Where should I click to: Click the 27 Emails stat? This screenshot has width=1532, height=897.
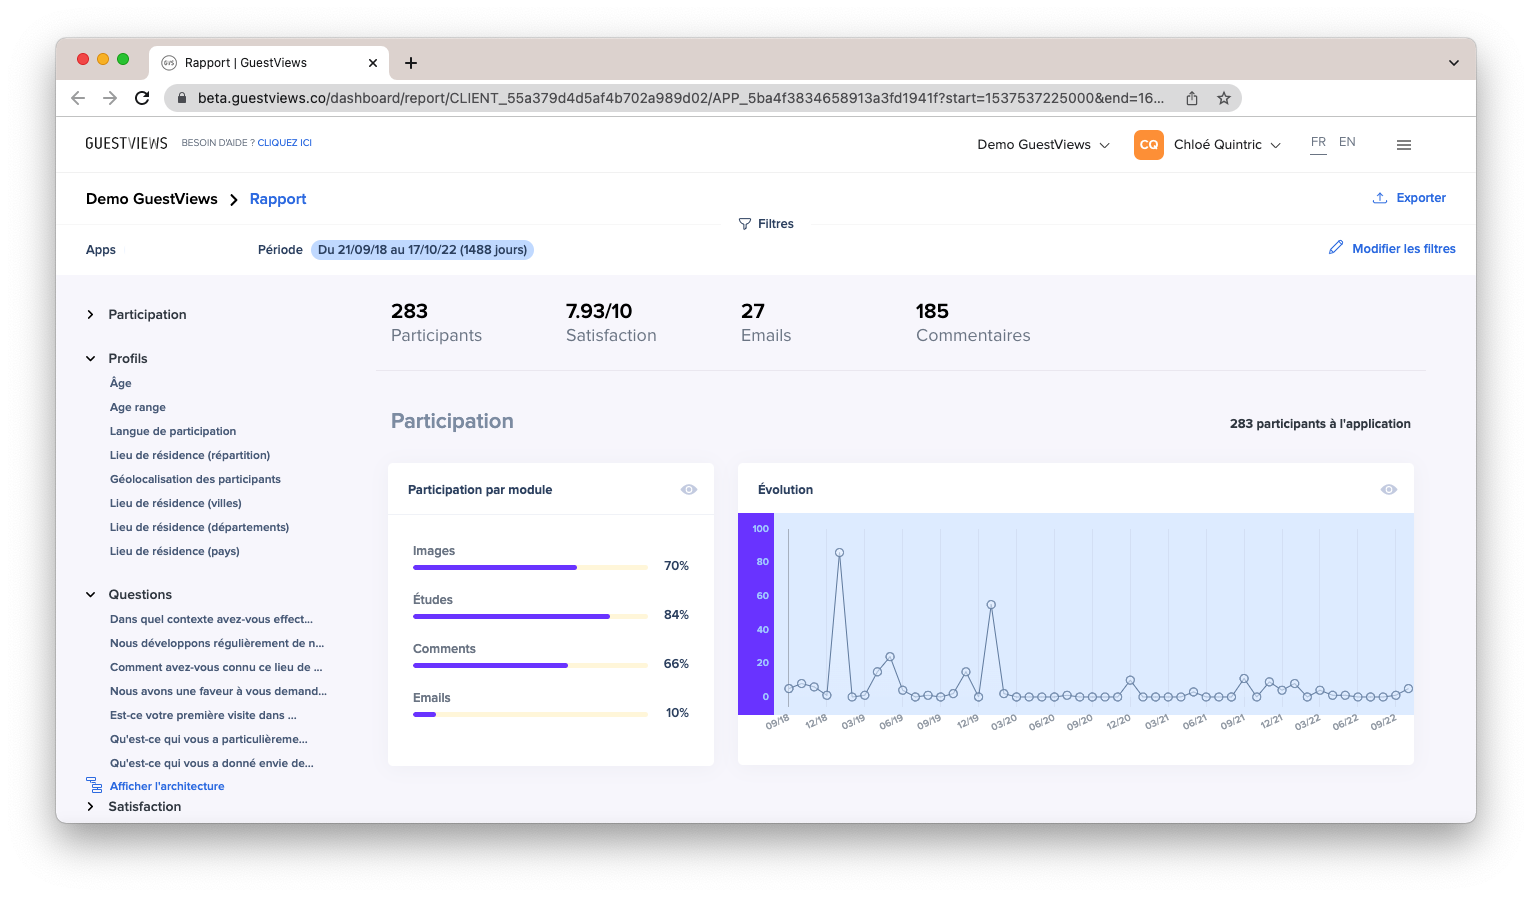[x=766, y=323]
